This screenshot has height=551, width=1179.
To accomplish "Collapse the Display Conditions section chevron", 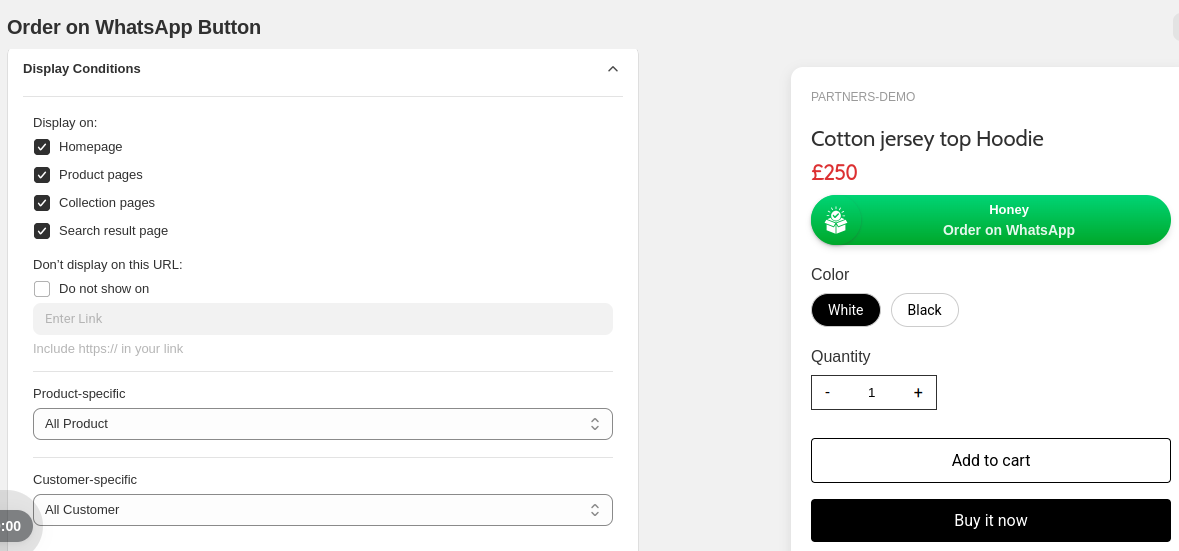I will (x=613, y=69).
